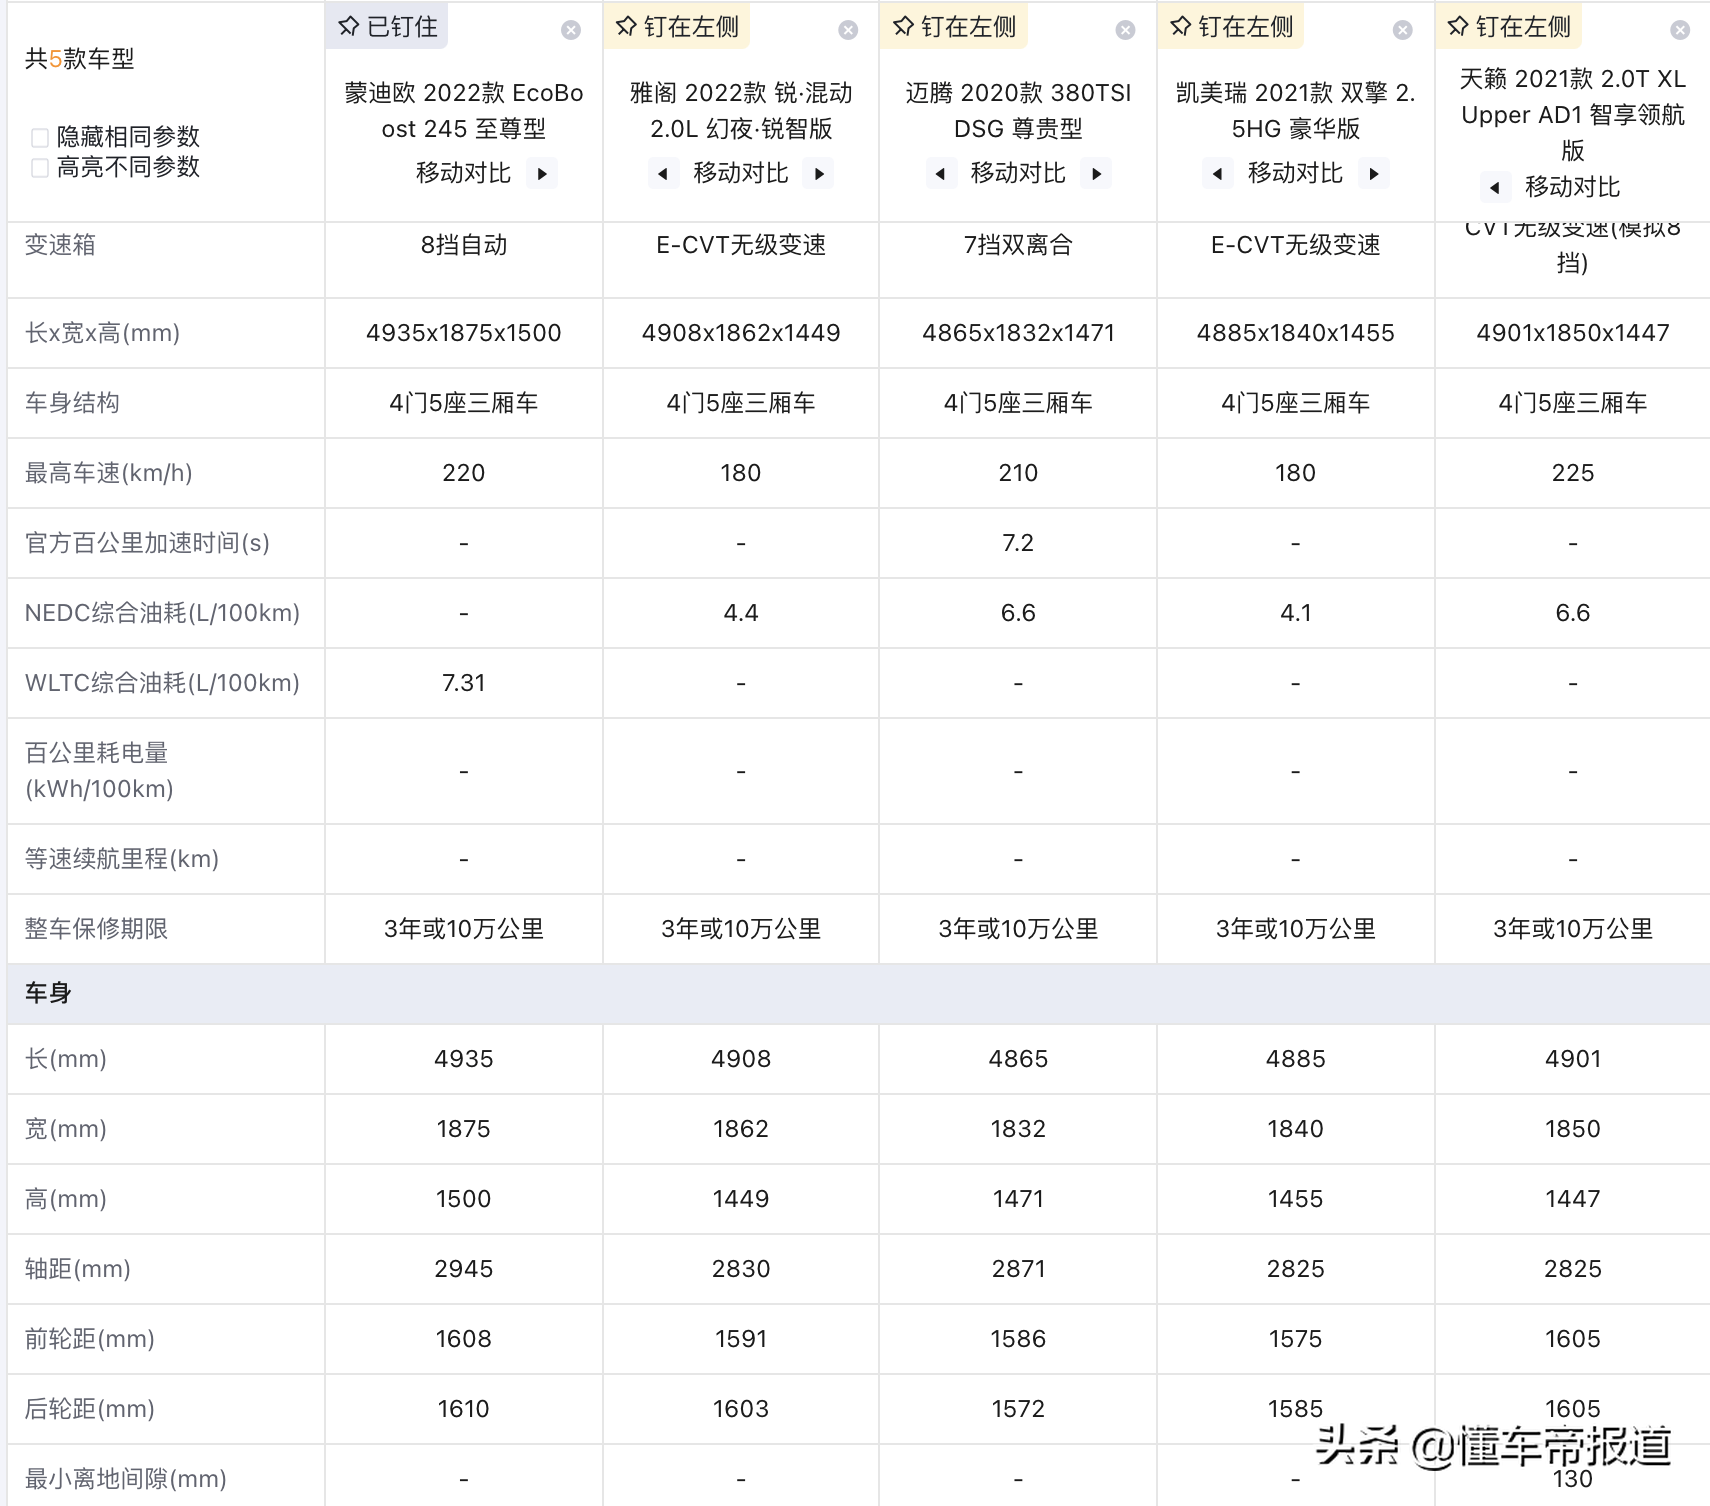Remove the 雅阁 2022款 column with its close icon

(x=848, y=30)
